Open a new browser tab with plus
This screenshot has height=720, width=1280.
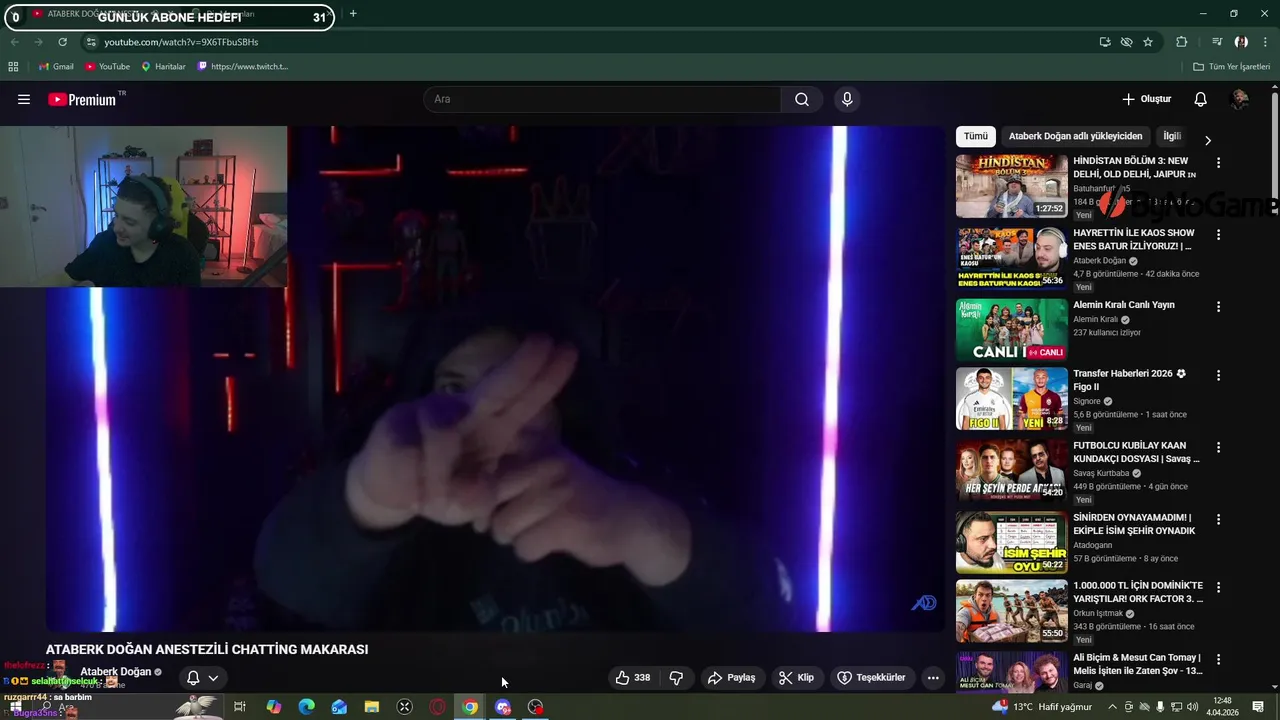[353, 14]
